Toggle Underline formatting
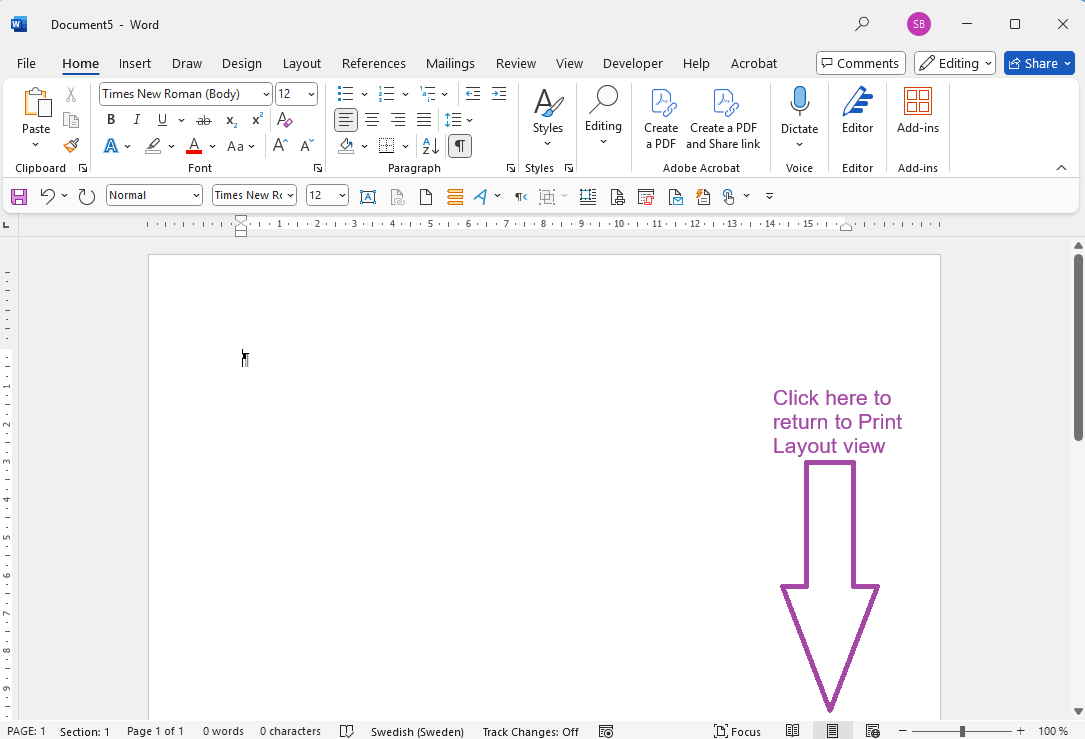This screenshot has height=739, width=1085. [162, 120]
